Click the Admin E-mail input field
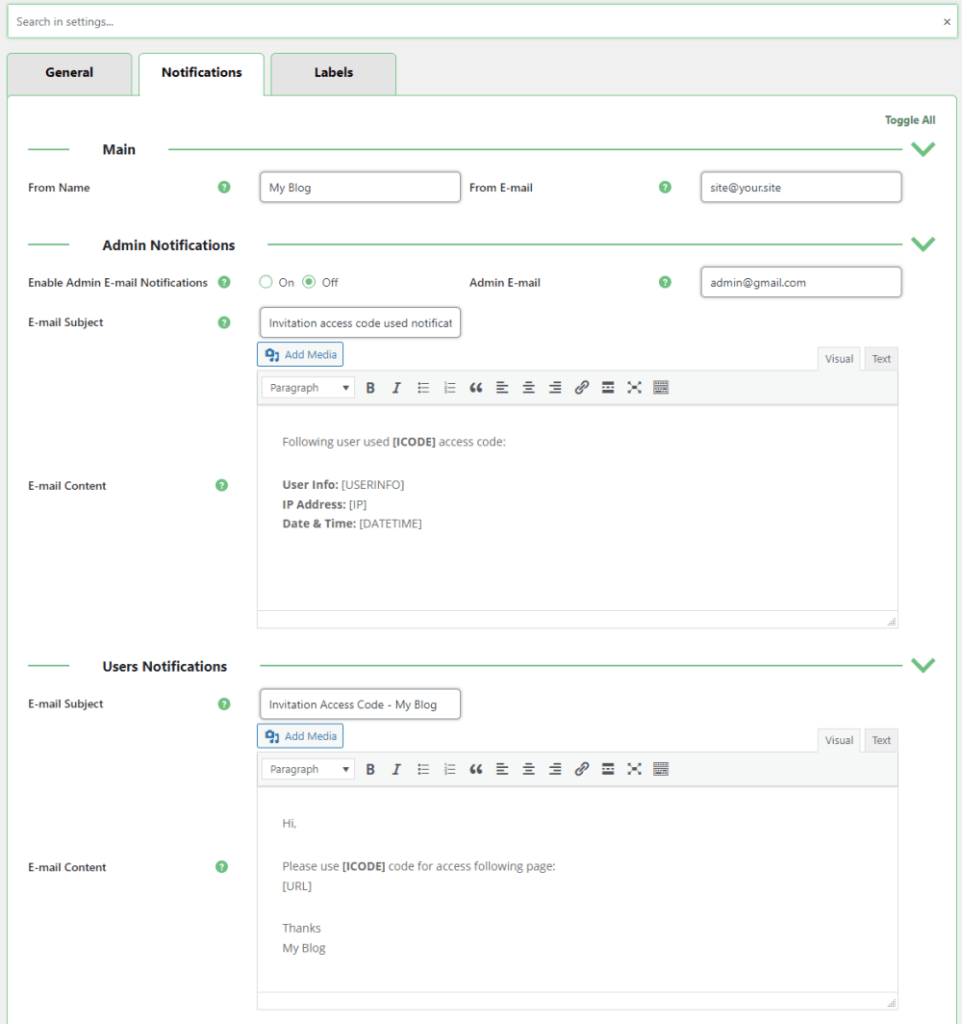This screenshot has width=962, height=1024. click(x=800, y=282)
